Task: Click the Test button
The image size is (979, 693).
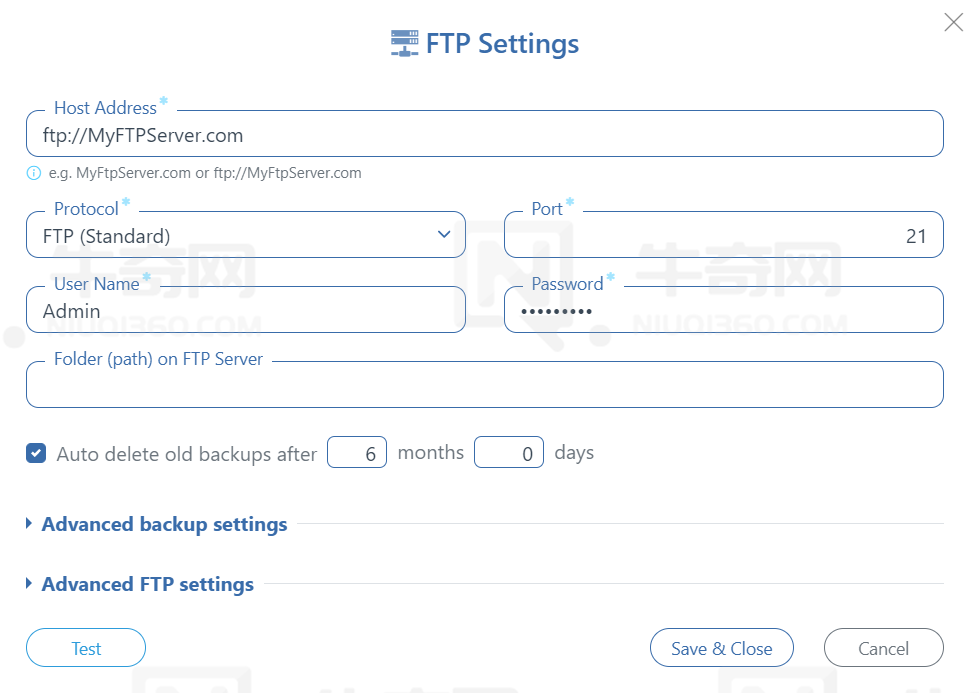Action: pyautogui.click(x=86, y=648)
